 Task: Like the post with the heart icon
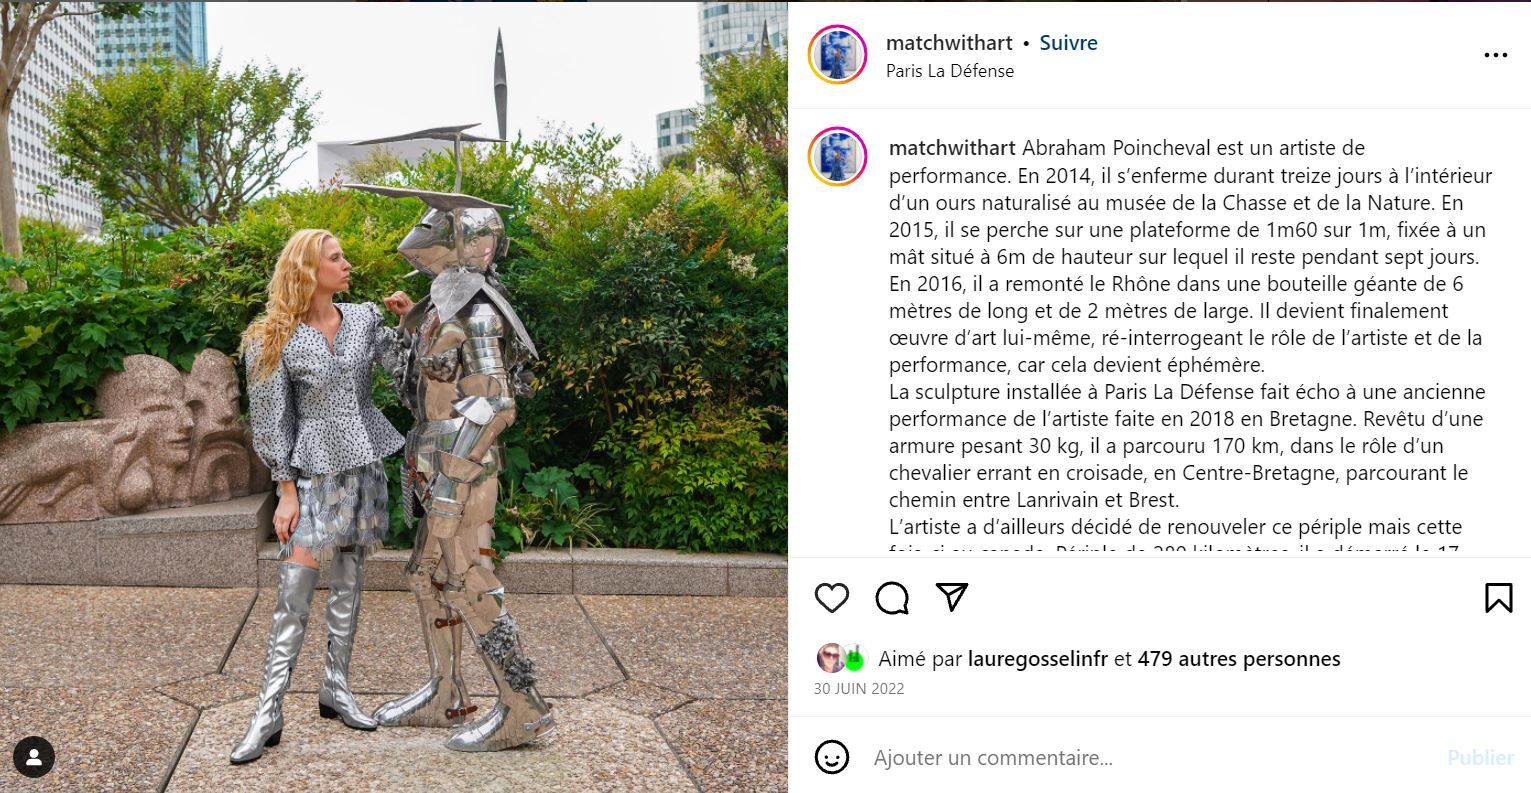(831, 598)
